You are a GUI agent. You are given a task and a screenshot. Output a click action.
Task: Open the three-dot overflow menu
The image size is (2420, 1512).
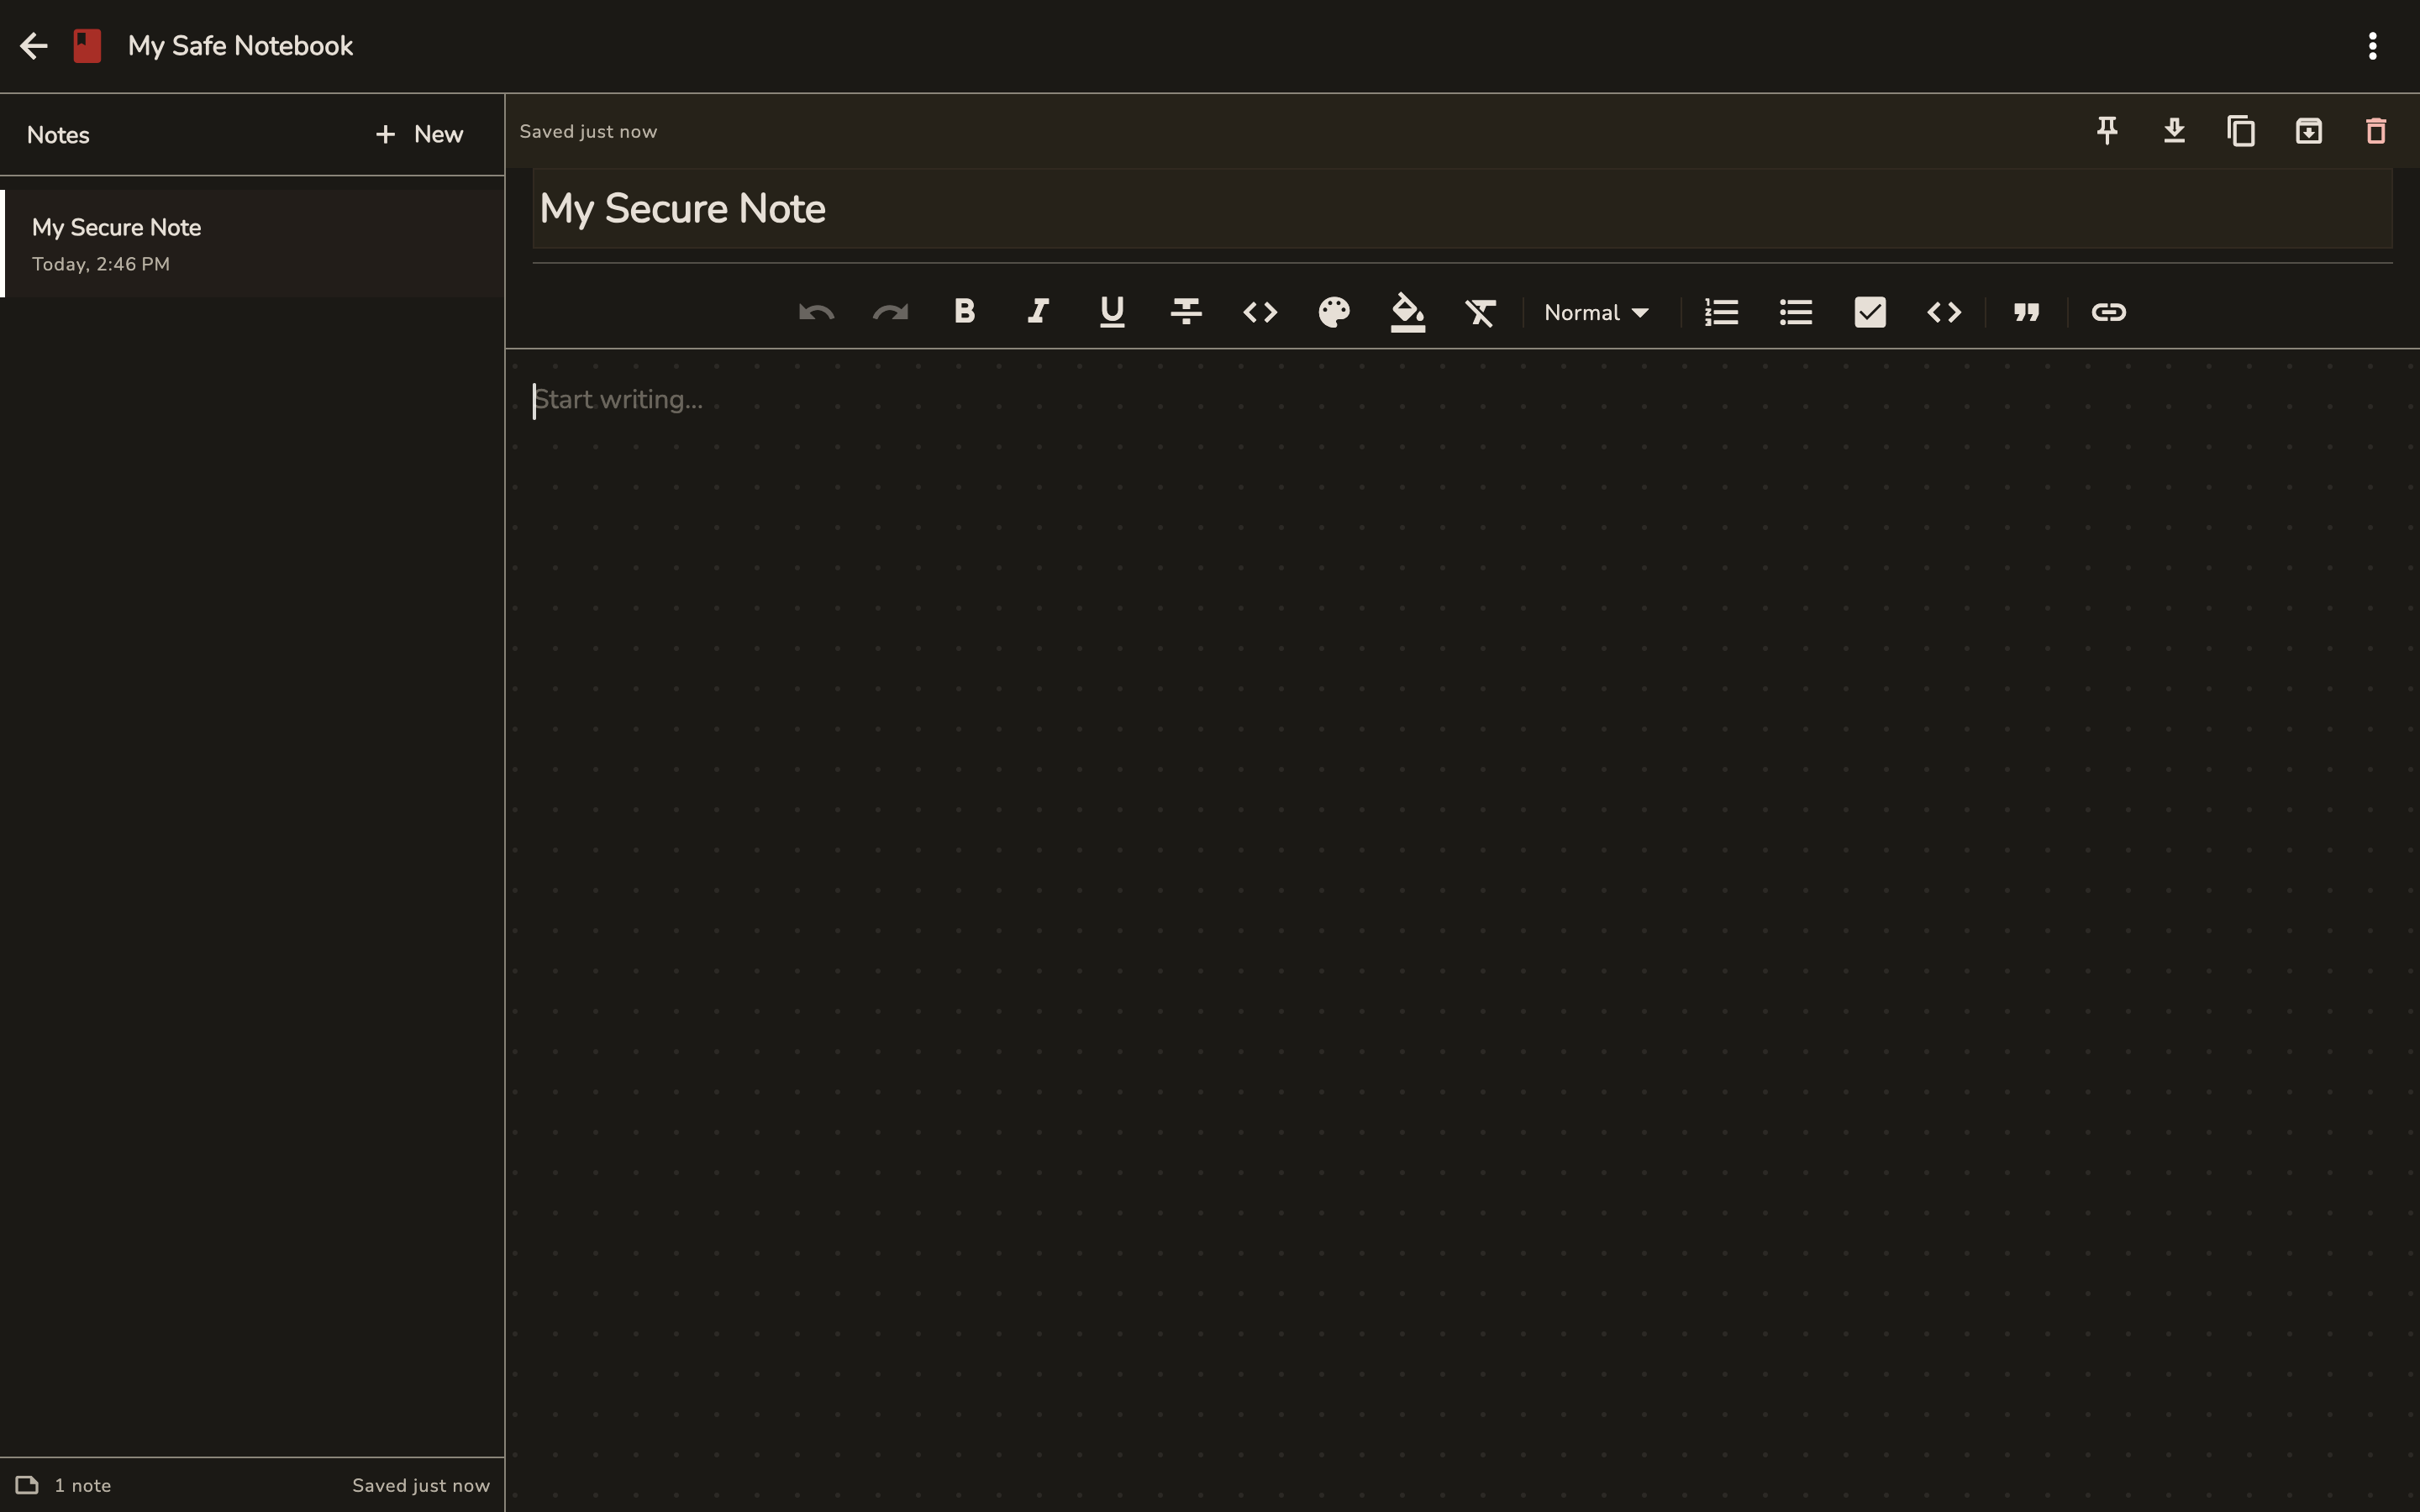tap(2372, 46)
